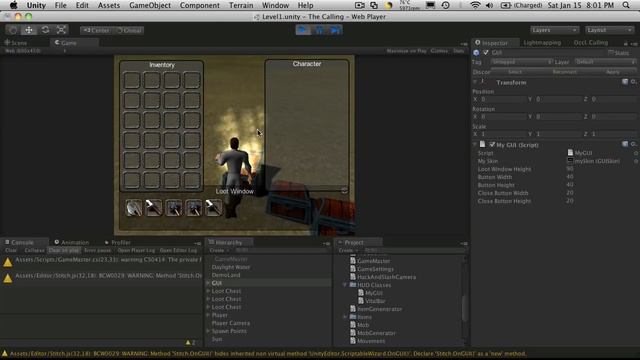Toggle Center pivot mode
Screen dimensions: 640x360
[x=96, y=30]
